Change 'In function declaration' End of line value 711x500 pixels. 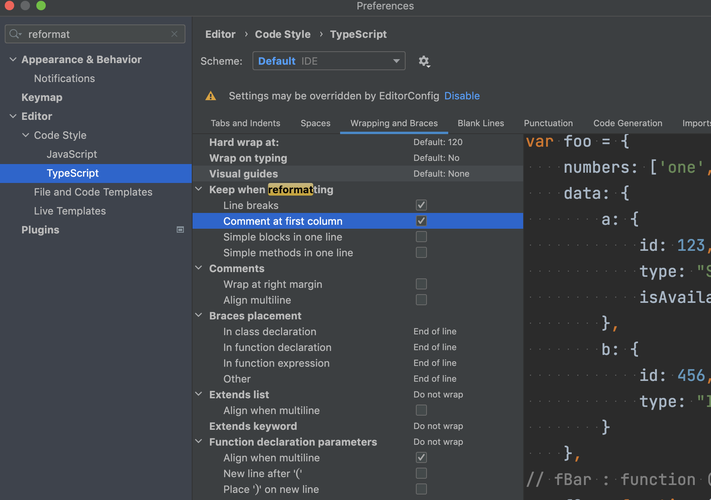[x=435, y=347]
